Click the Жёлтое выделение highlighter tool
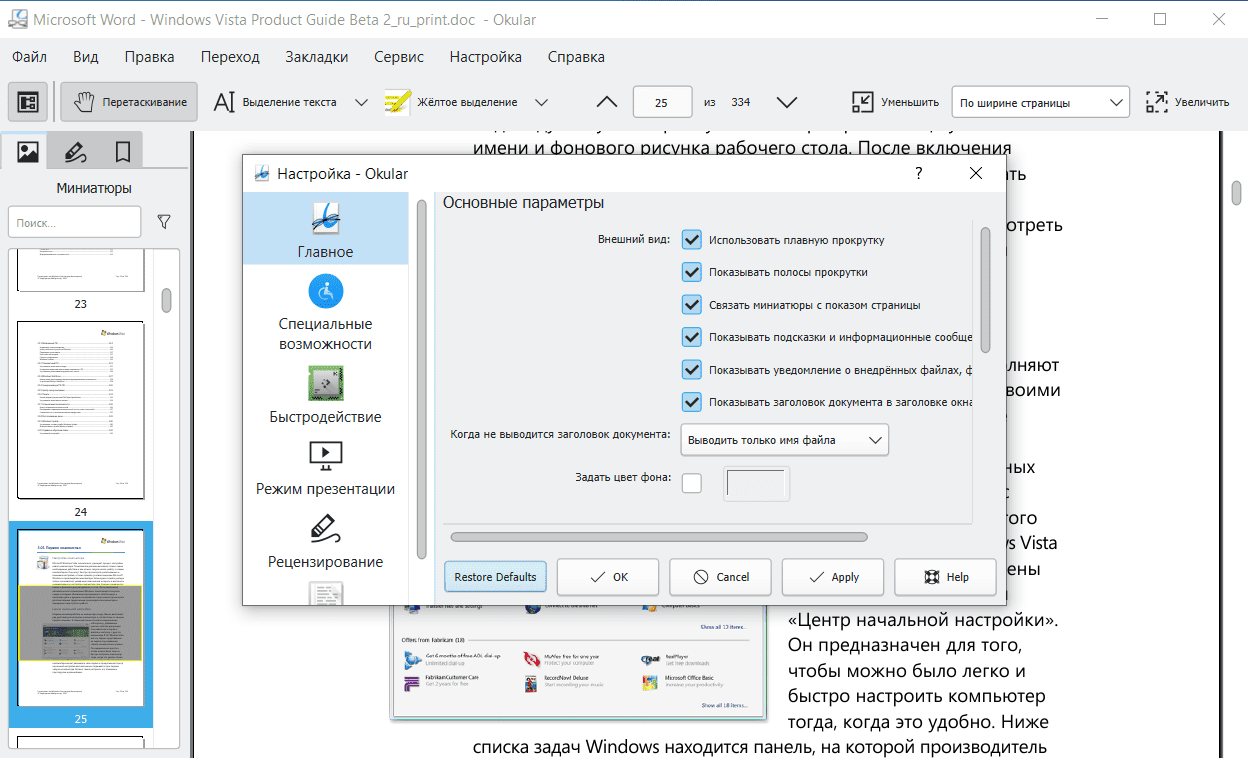 (452, 102)
